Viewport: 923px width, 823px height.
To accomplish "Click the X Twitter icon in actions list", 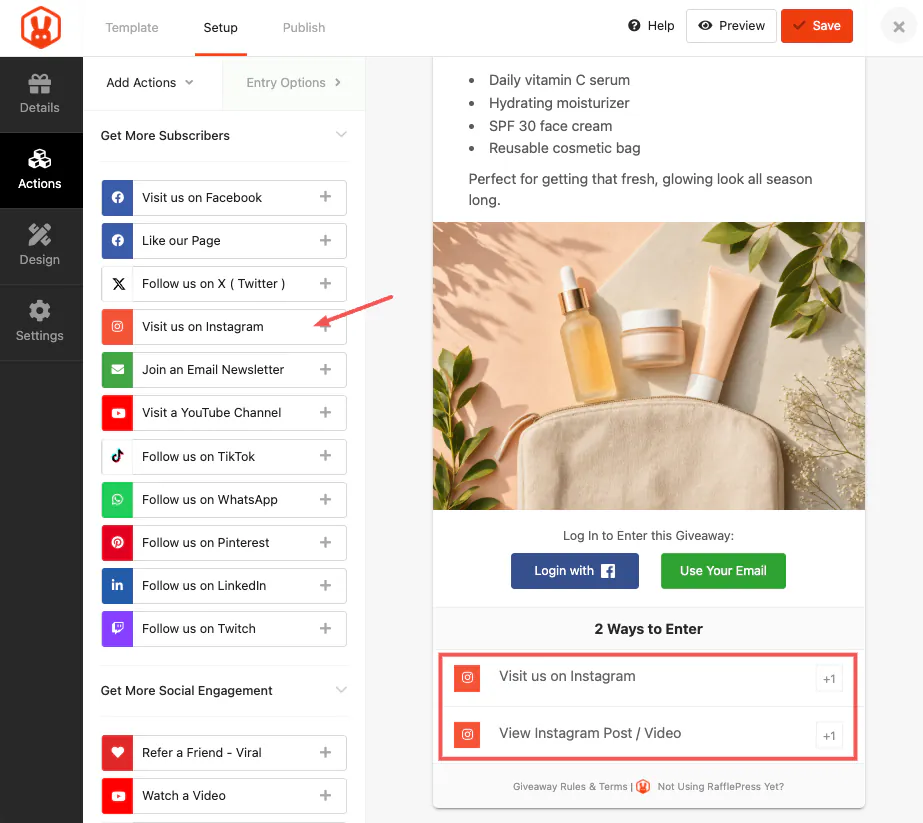I will tap(118, 284).
